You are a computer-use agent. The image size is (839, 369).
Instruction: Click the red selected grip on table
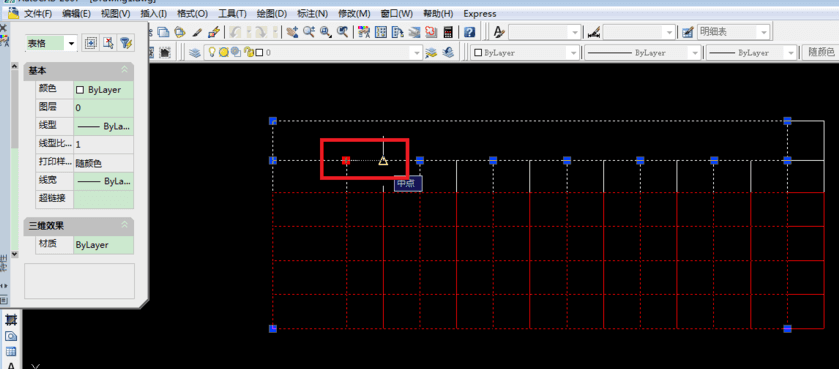tap(346, 160)
